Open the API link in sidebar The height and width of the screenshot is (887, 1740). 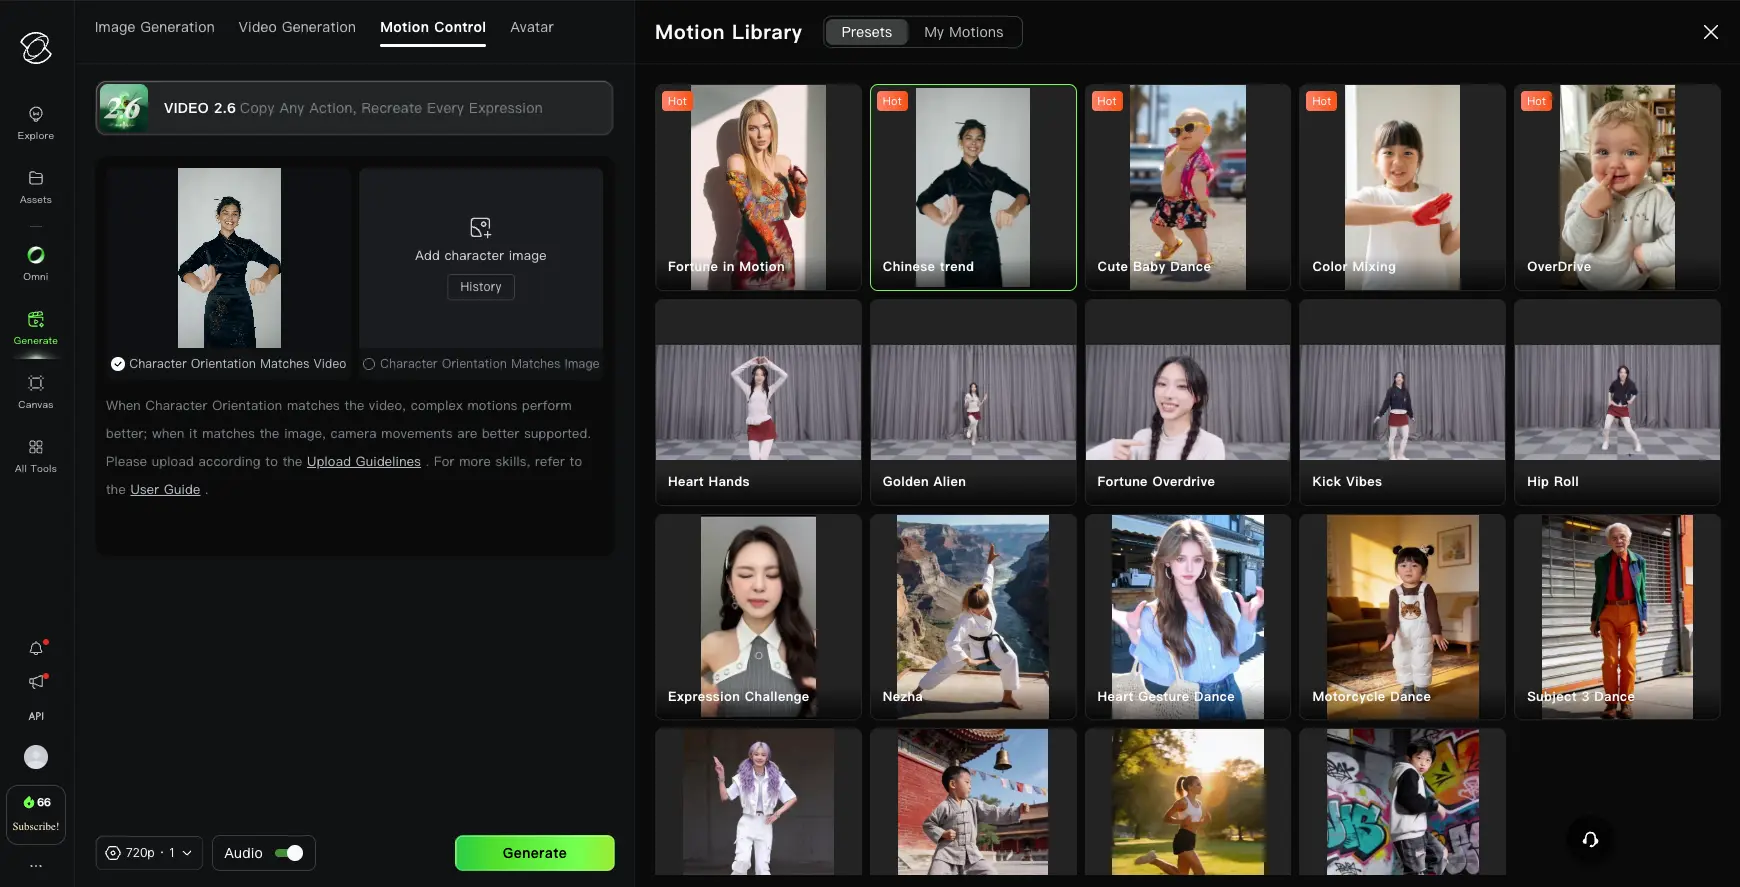point(36,716)
